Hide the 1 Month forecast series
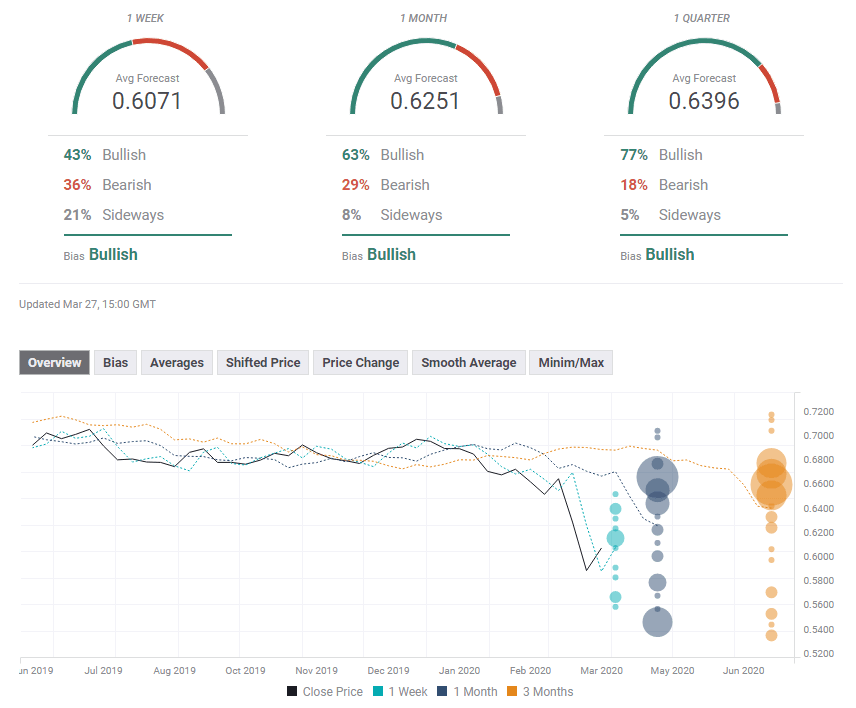This screenshot has width=856, height=708. [470, 691]
